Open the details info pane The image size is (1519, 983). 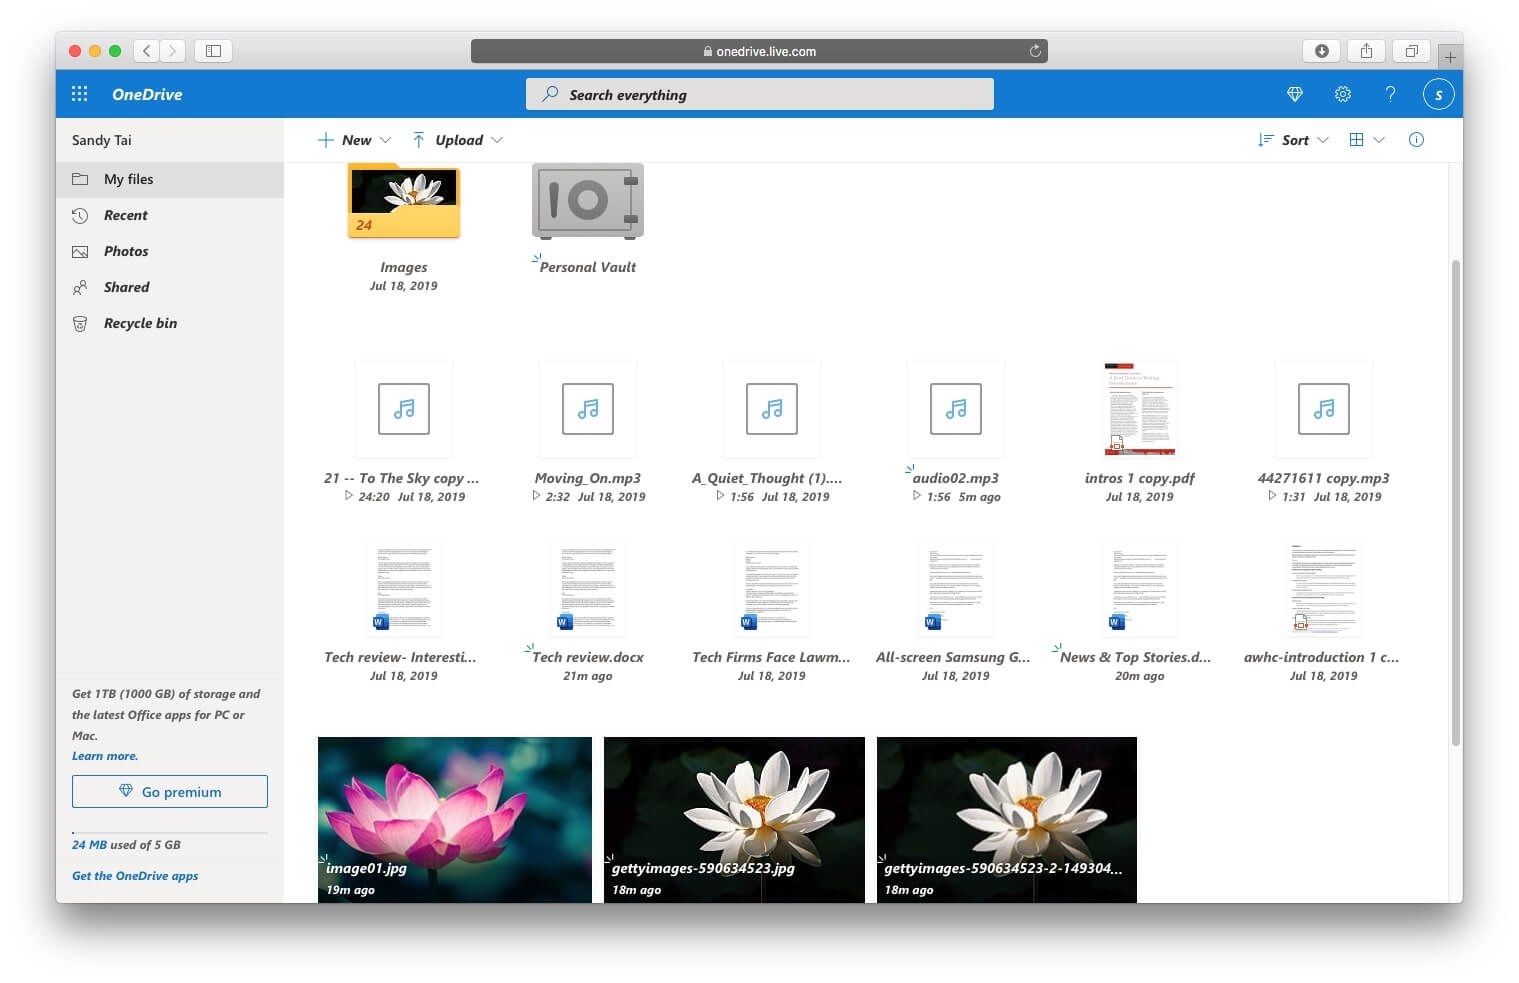1416,140
